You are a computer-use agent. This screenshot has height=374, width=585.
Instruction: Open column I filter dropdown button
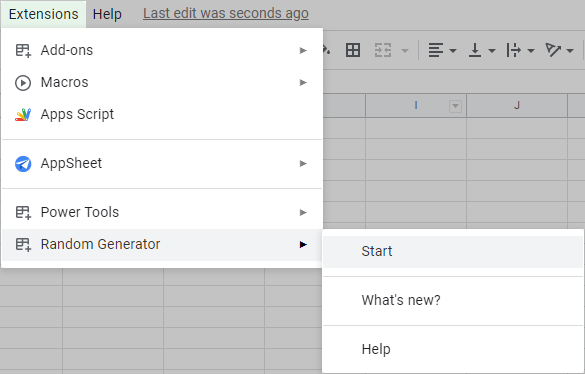coord(455,106)
